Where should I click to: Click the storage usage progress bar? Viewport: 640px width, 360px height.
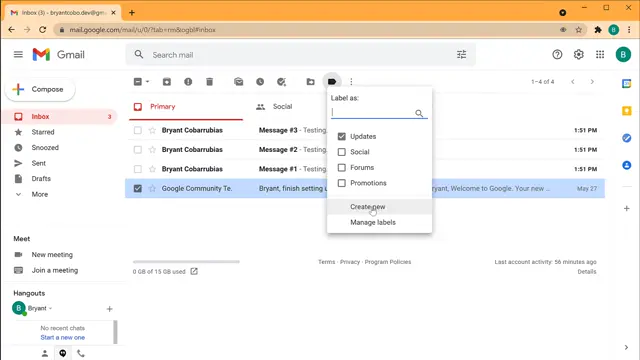pyautogui.click(x=186, y=262)
